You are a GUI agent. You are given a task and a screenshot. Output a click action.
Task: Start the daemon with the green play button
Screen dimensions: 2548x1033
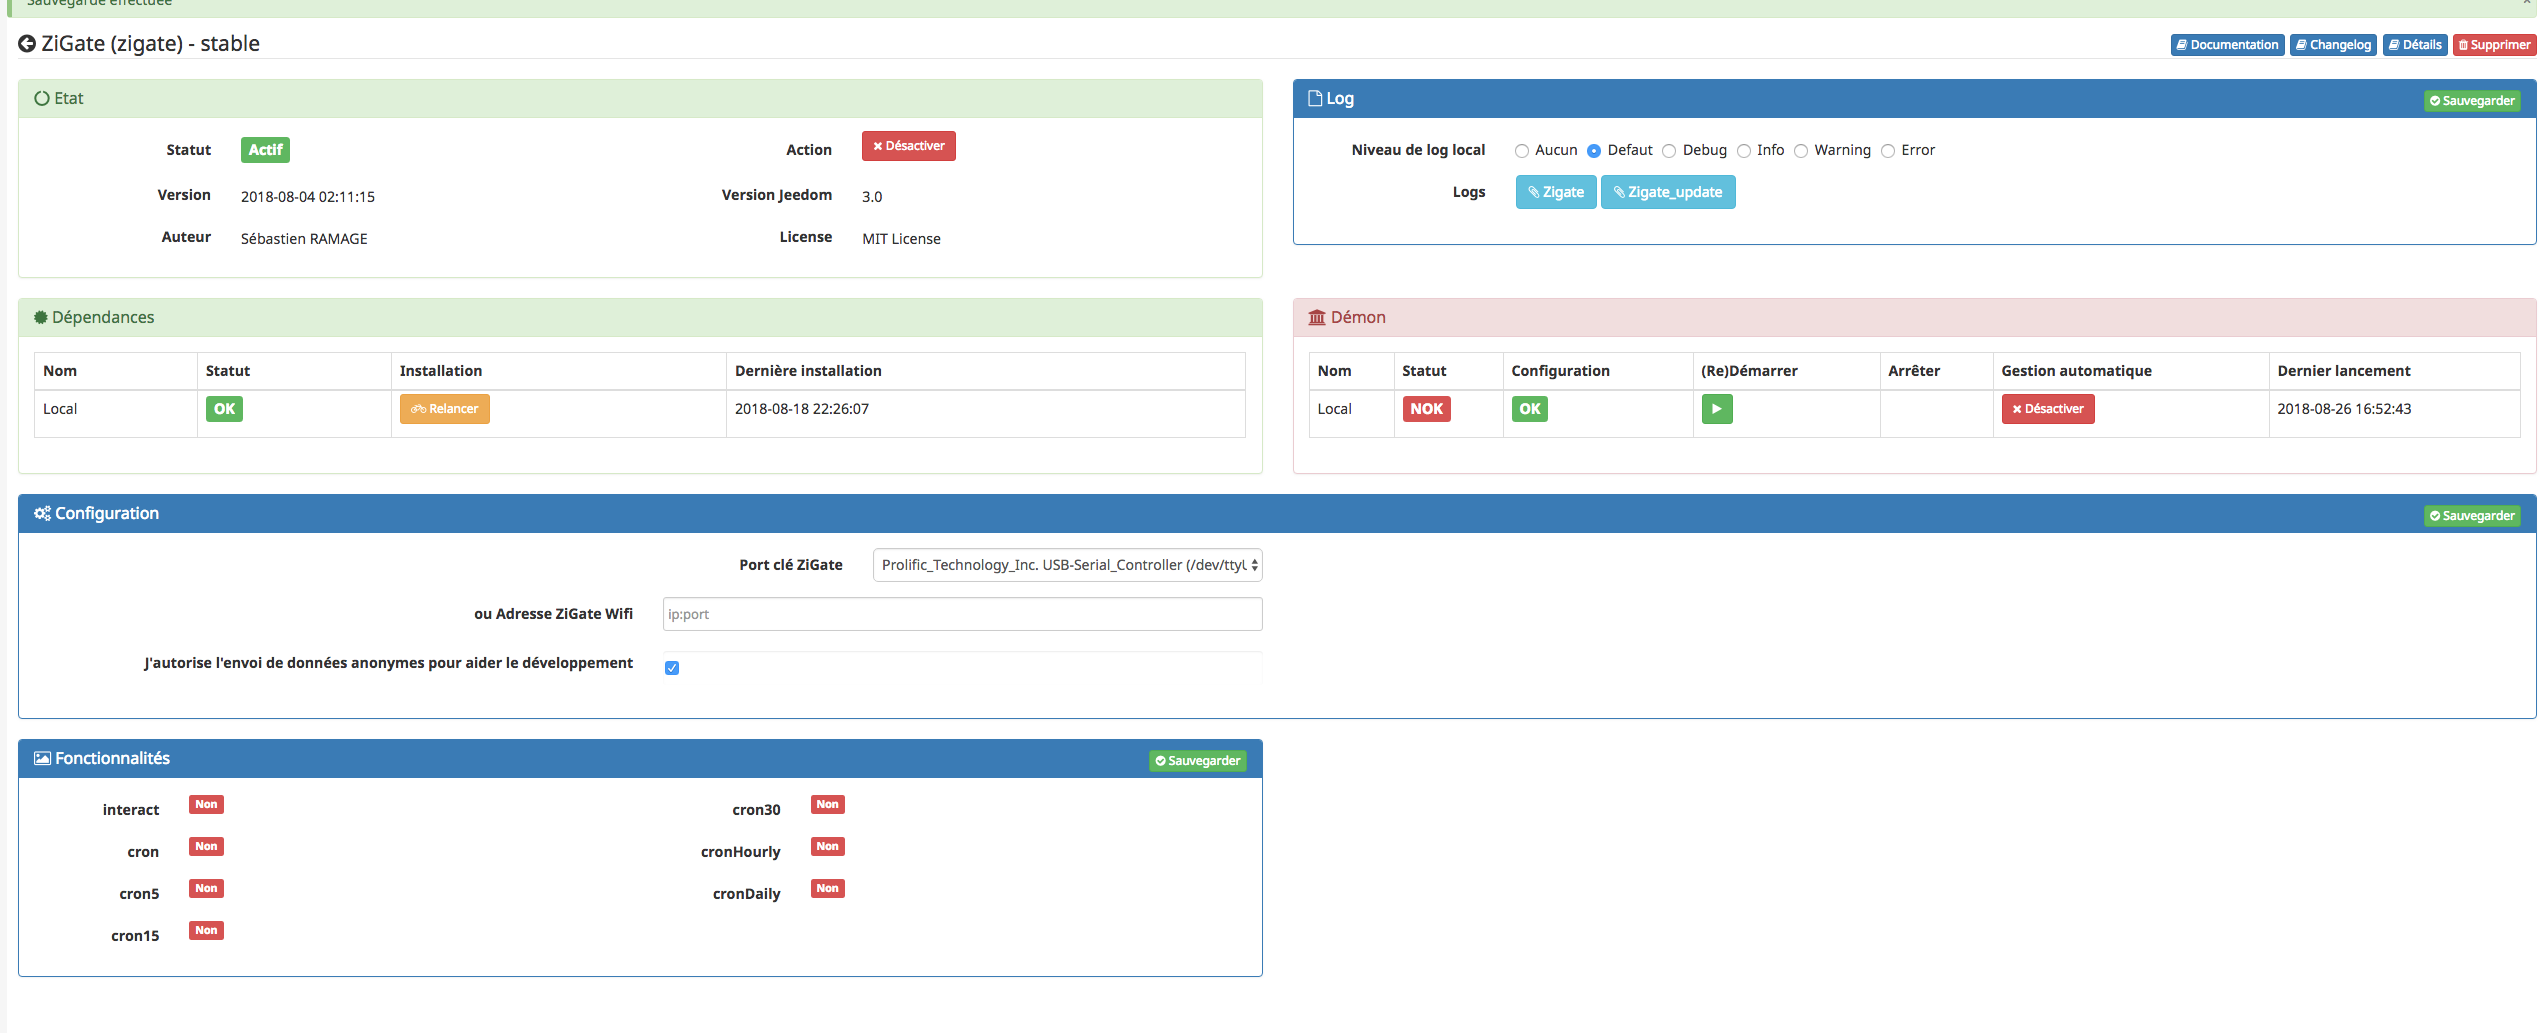(x=1717, y=409)
